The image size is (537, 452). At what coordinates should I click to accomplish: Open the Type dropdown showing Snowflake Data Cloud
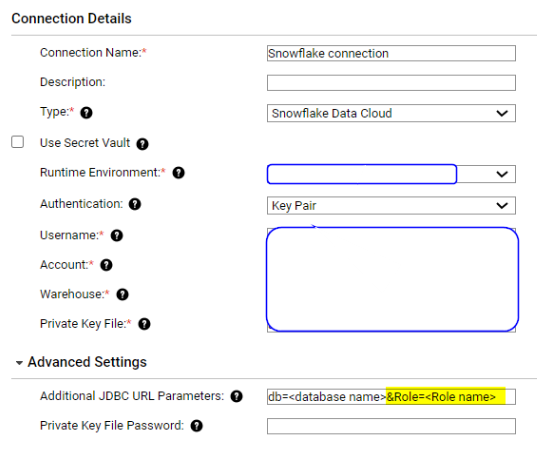pyautogui.click(x=391, y=113)
